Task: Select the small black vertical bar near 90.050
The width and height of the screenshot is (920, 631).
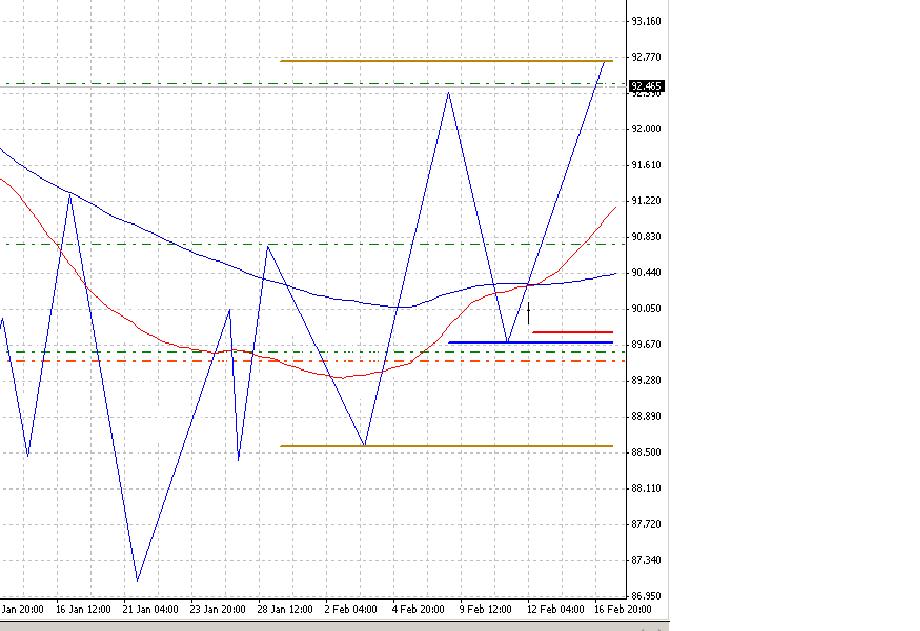Action: [529, 313]
